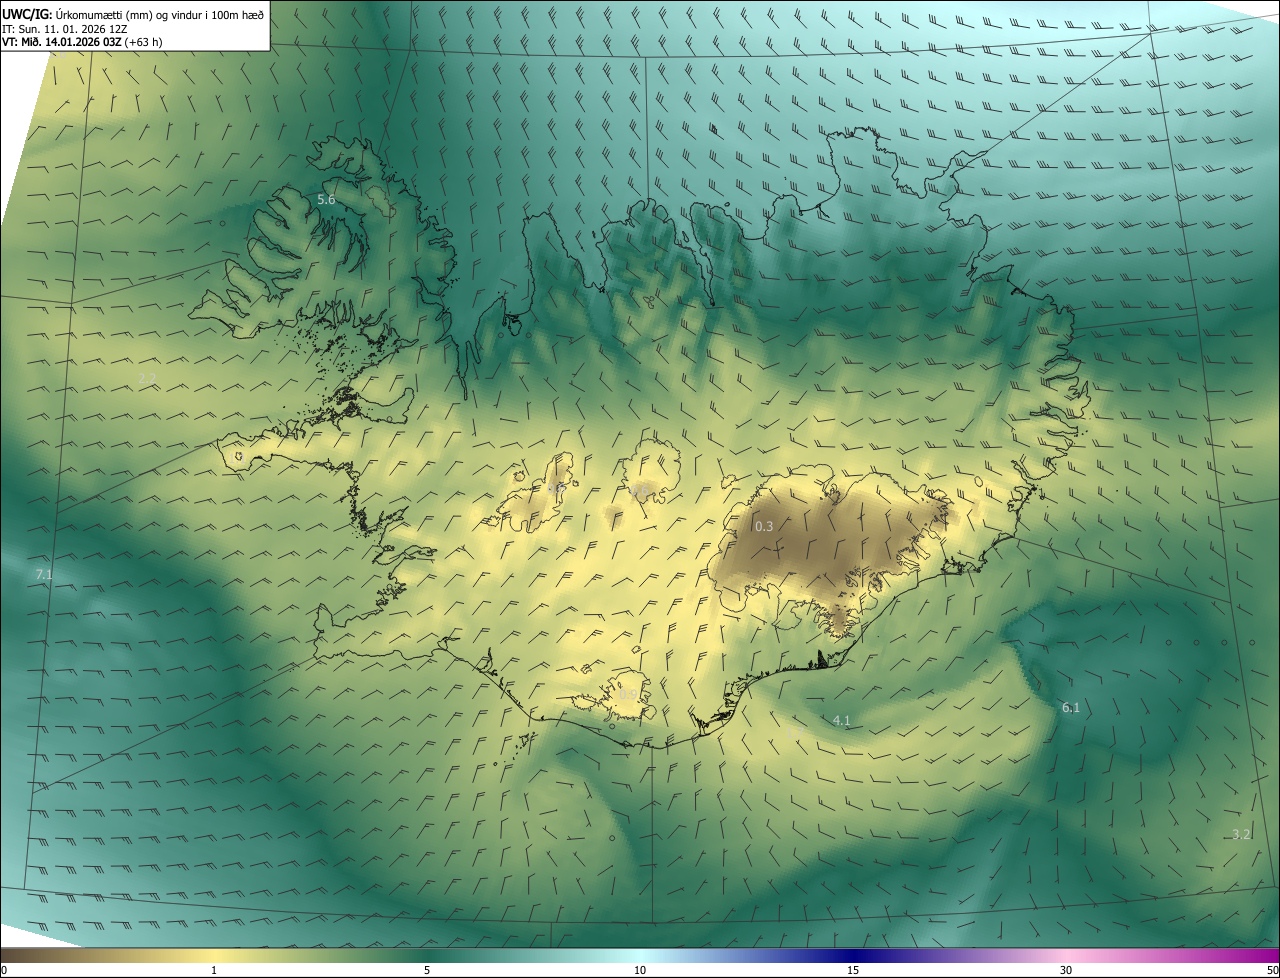This screenshot has height=978, width=1280.
Task: Click the 1 tick label on the color scale
Action: [214, 970]
